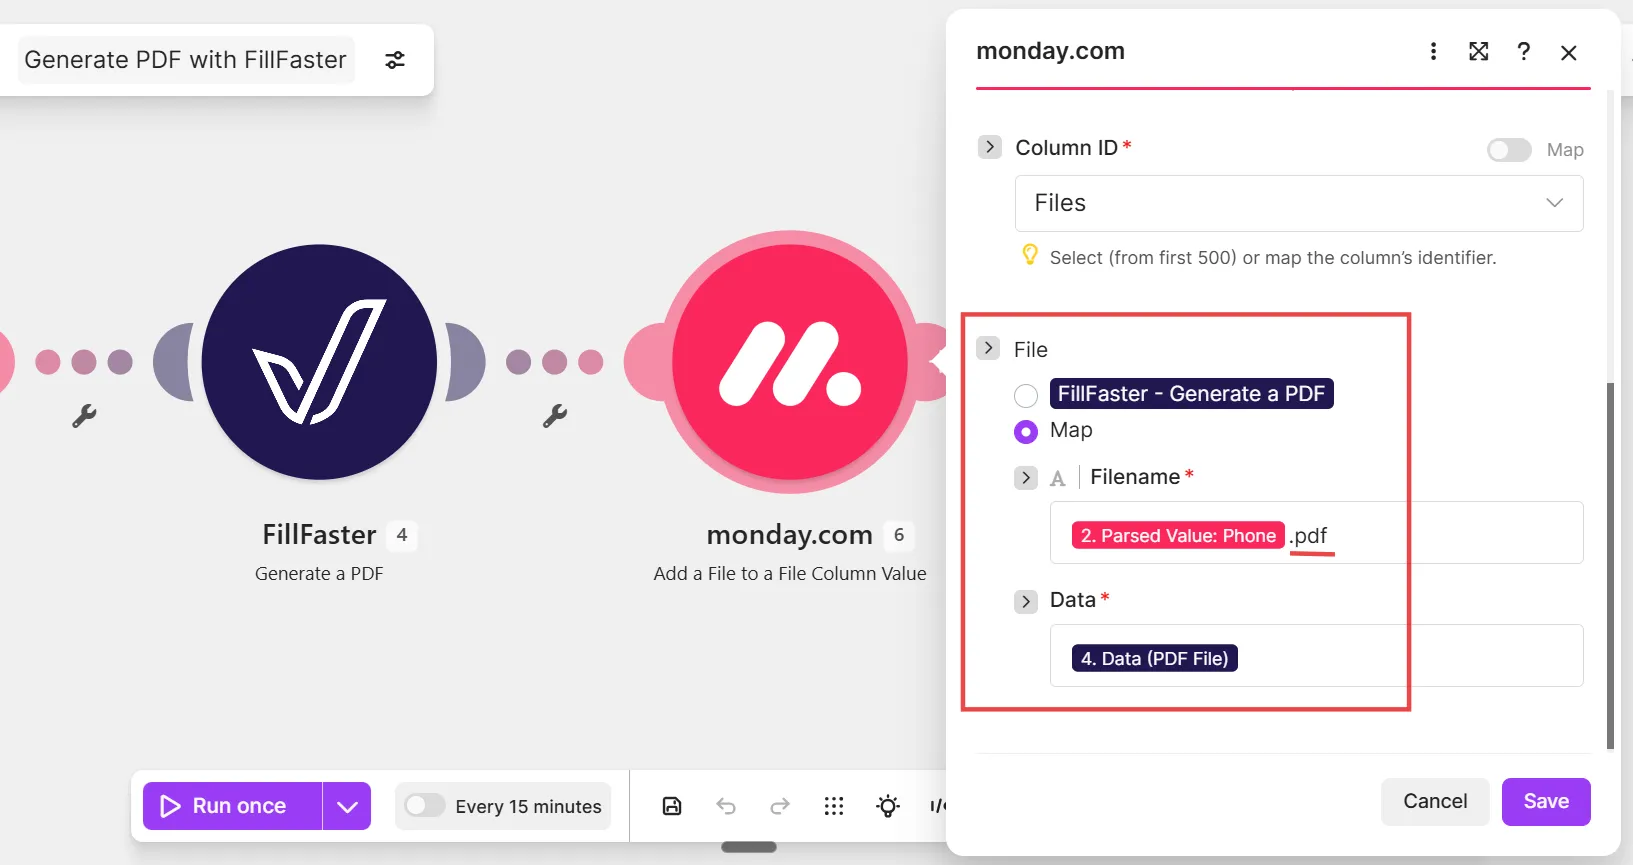Open scenario settings sliders icon

[395, 60]
